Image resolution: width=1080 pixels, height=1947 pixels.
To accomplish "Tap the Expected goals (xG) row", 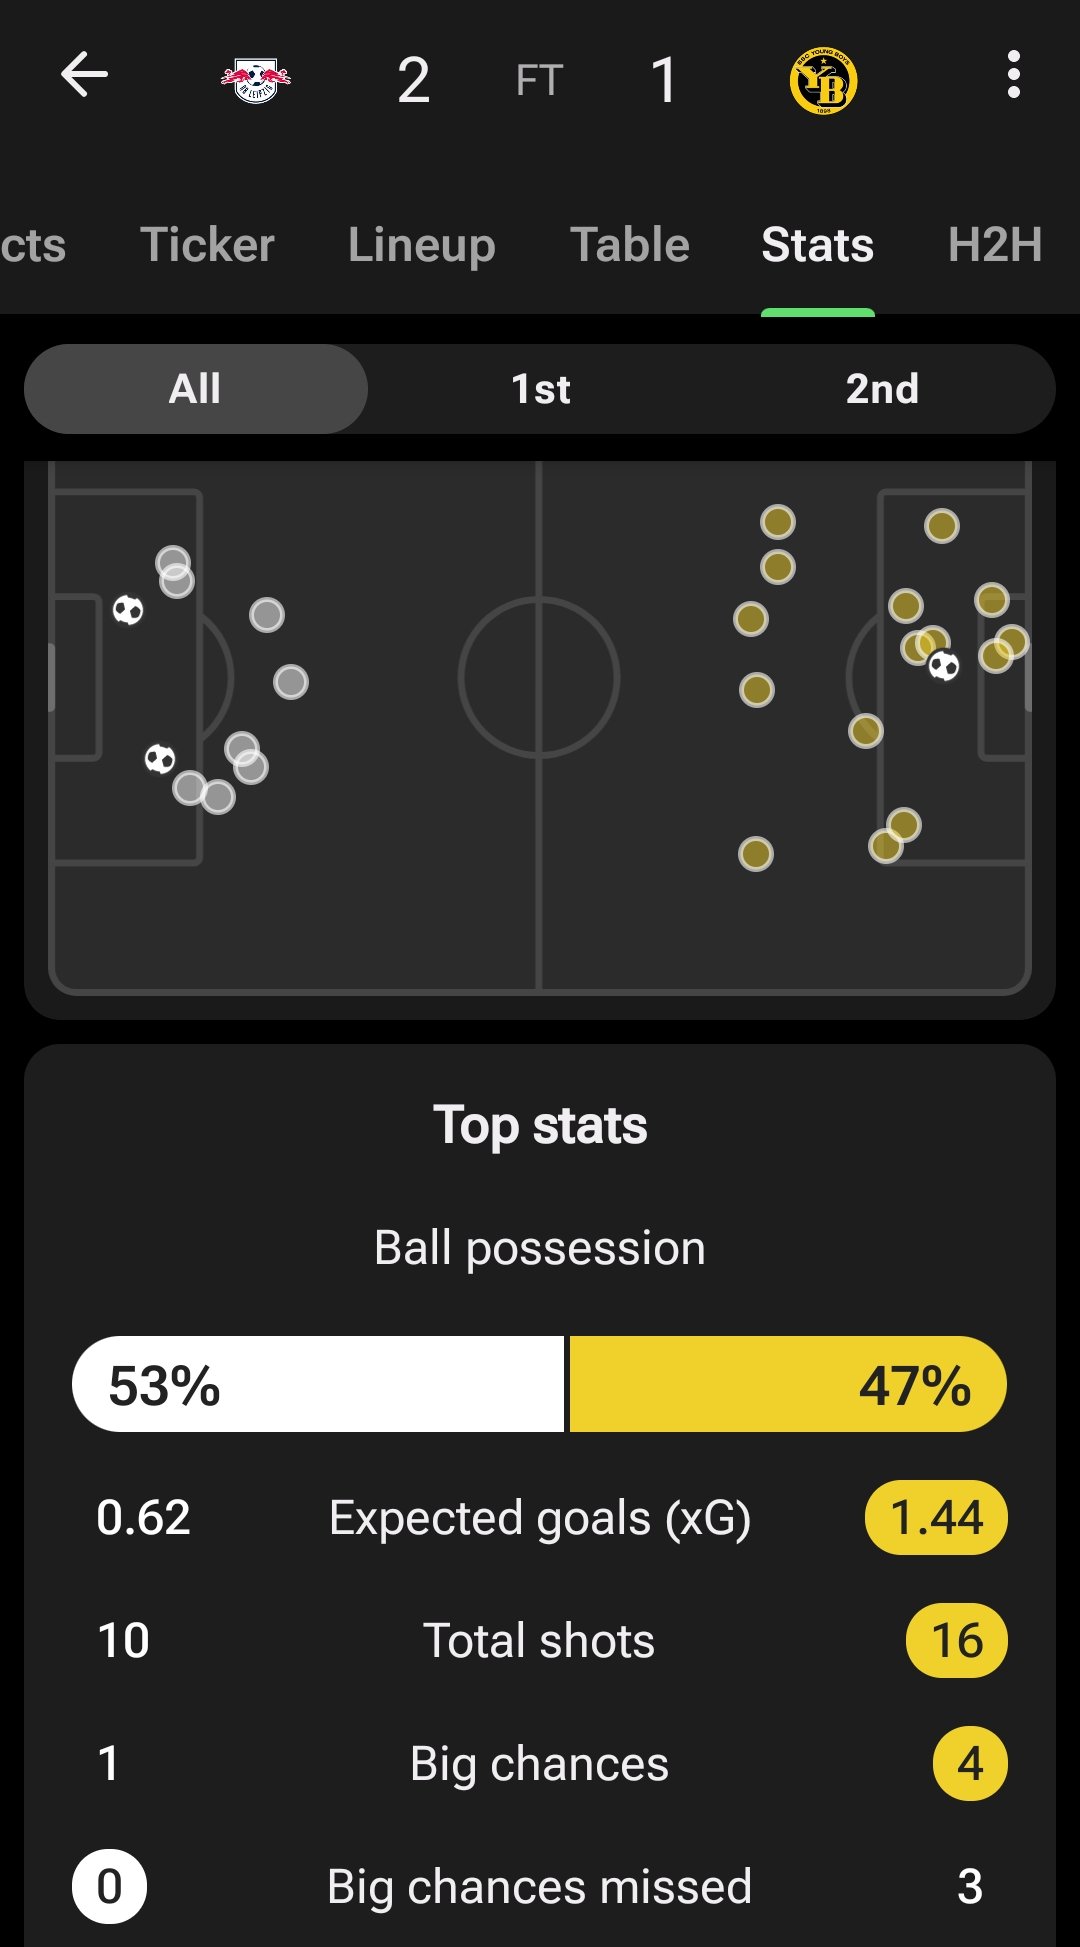I will point(540,1517).
